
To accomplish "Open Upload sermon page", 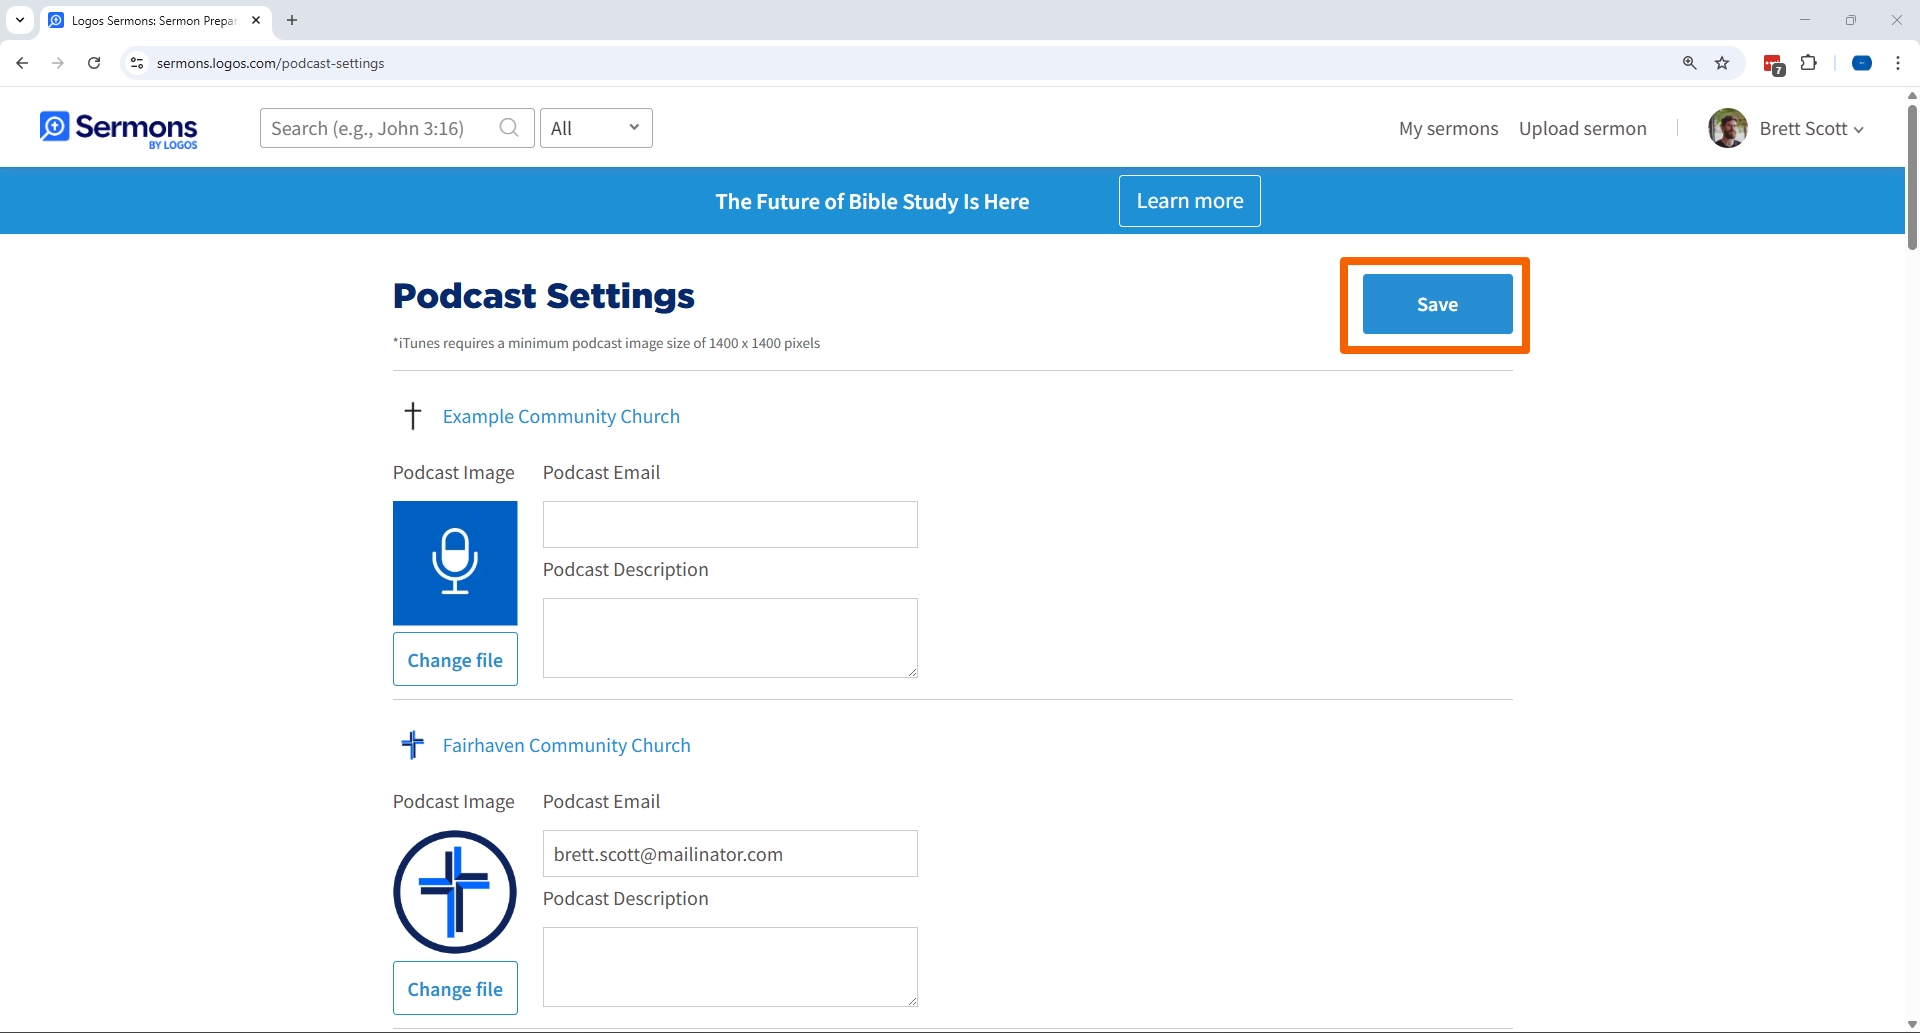I will pyautogui.click(x=1582, y=128).
